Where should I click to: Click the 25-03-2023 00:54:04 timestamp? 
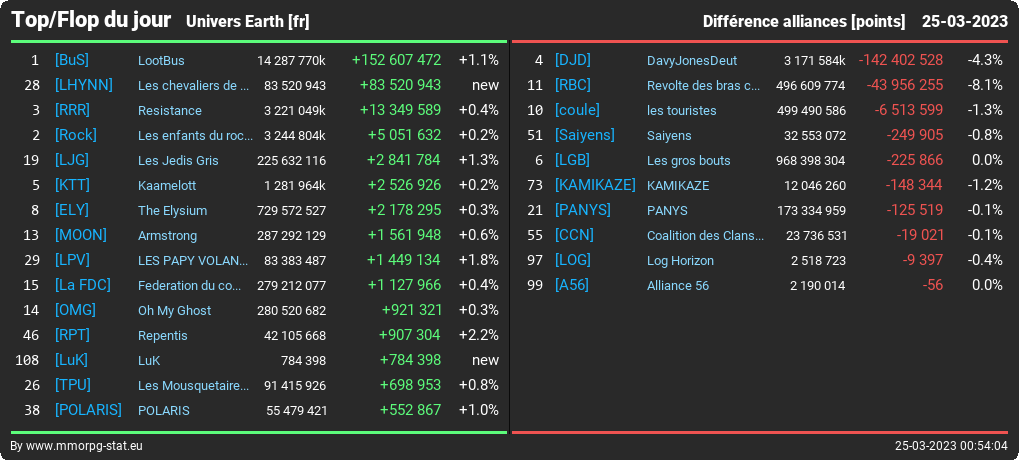coord(951,446)
